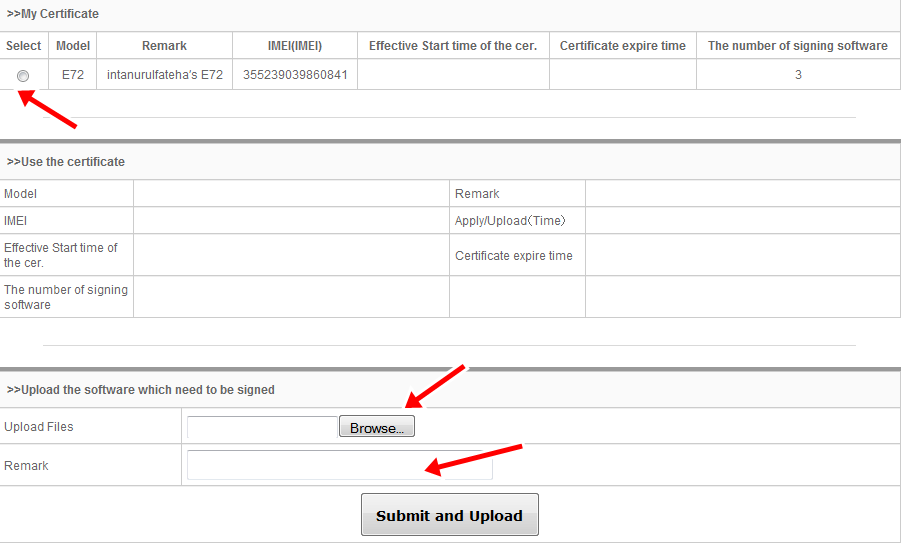Click the Model label under Use the certificate

pyautogui.click(x=20, y=194)
